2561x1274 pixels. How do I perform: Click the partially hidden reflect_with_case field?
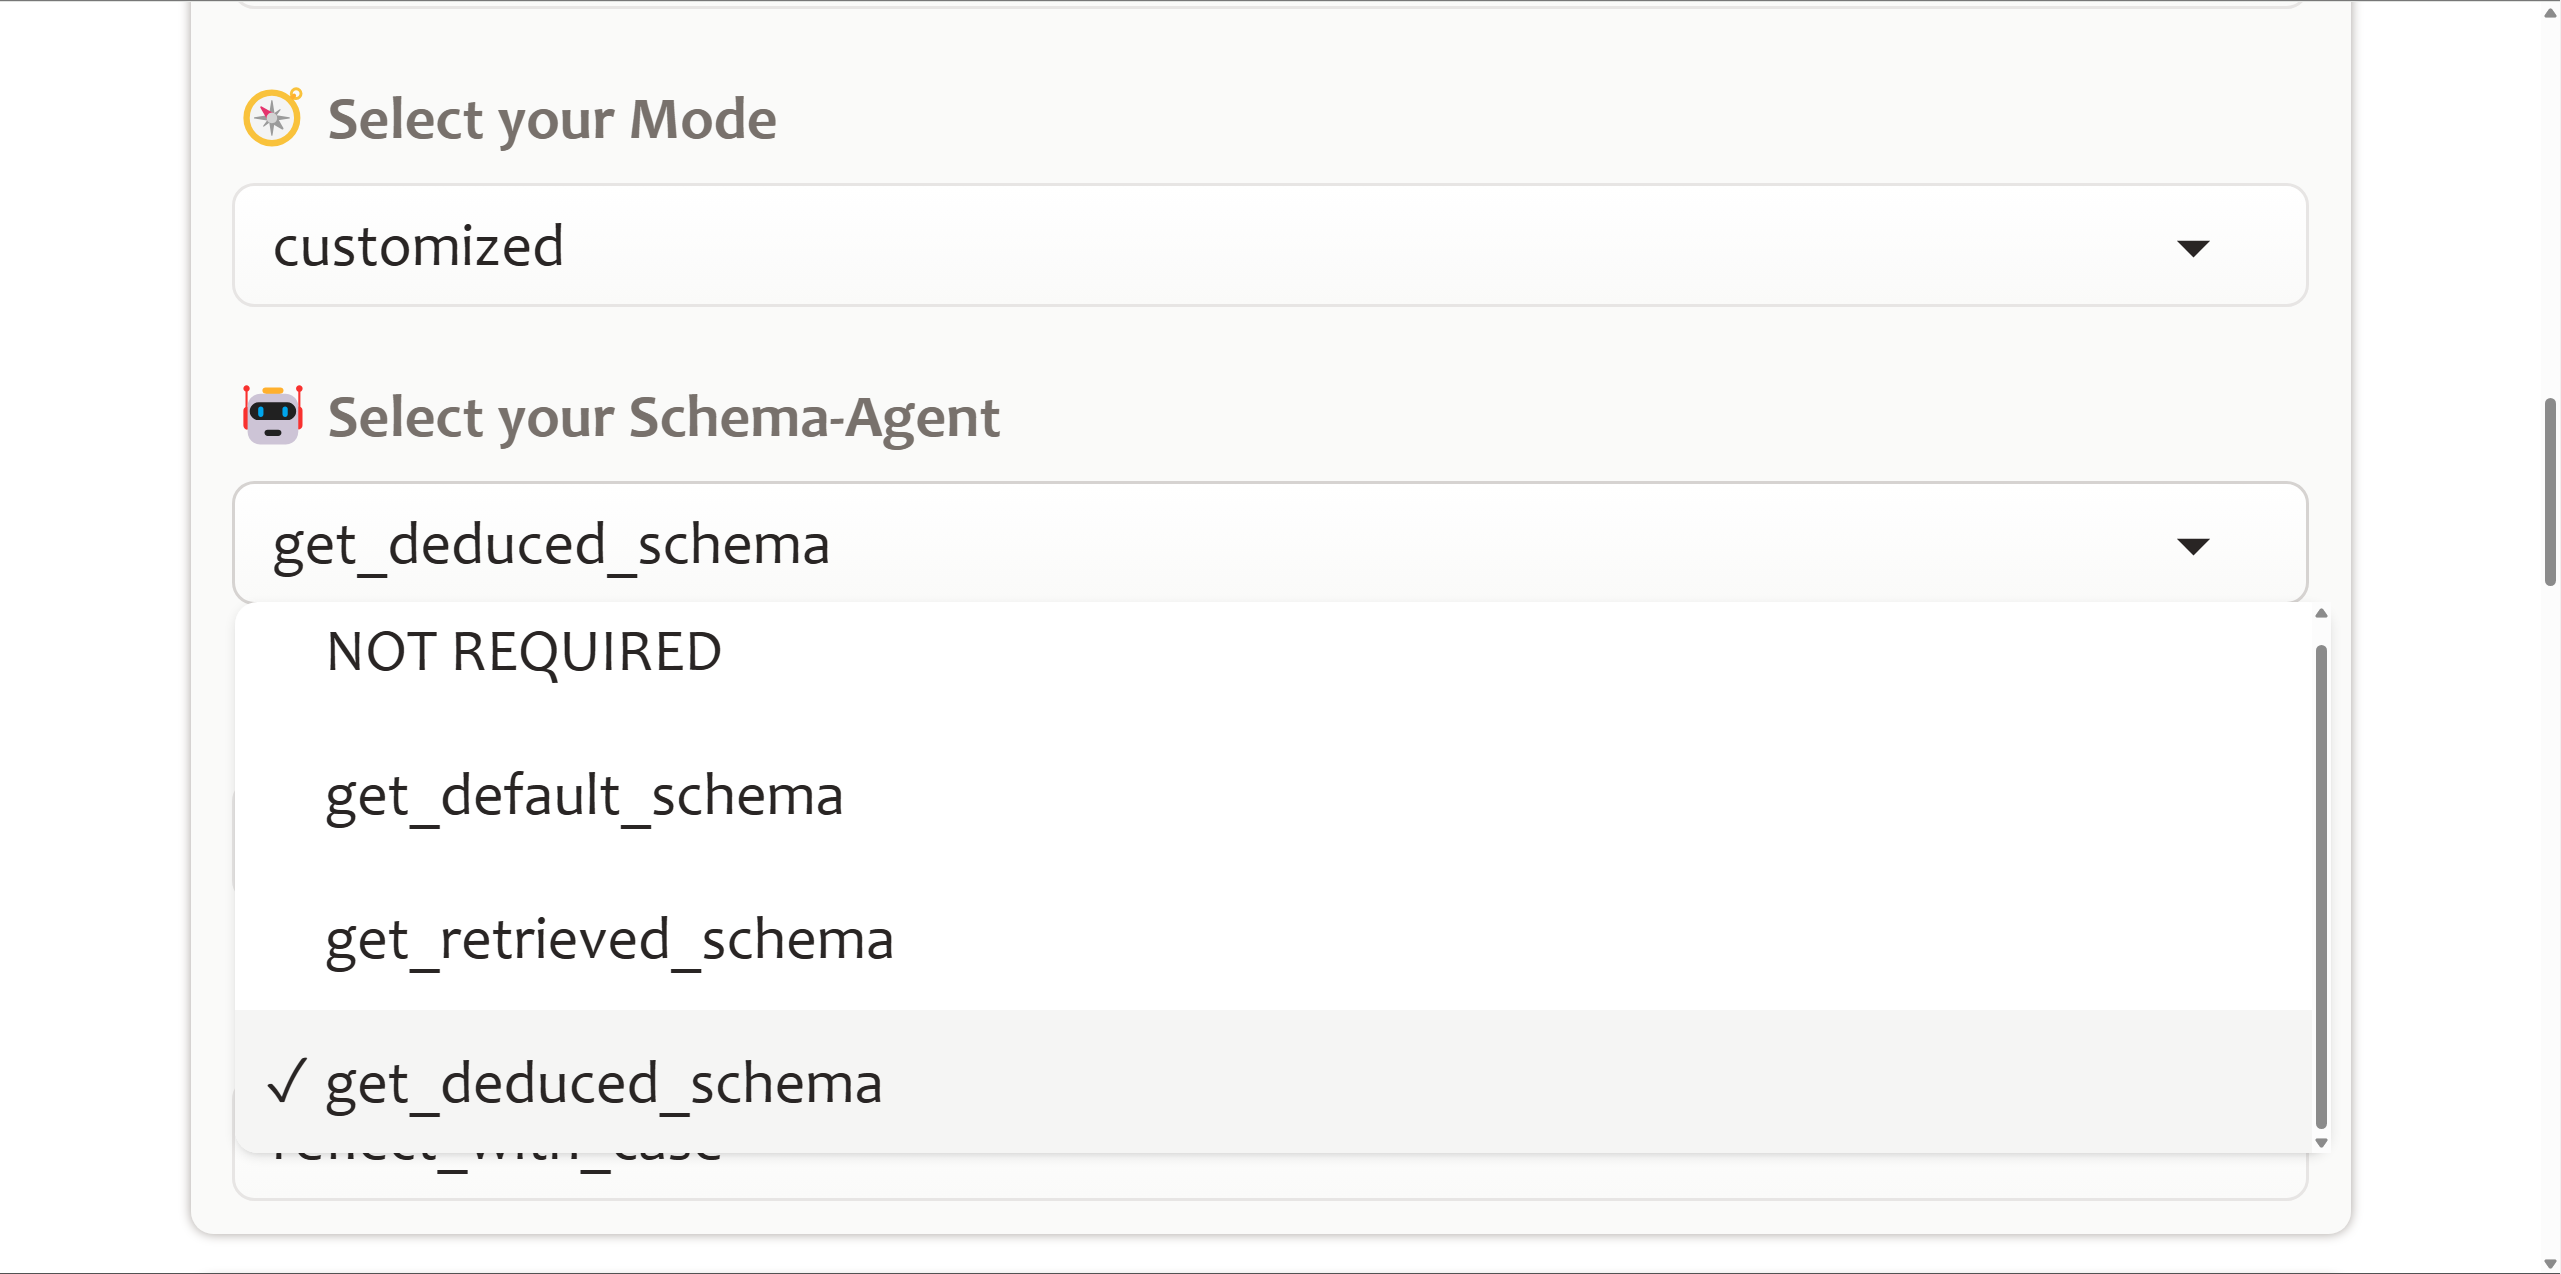(1270, 1175)
